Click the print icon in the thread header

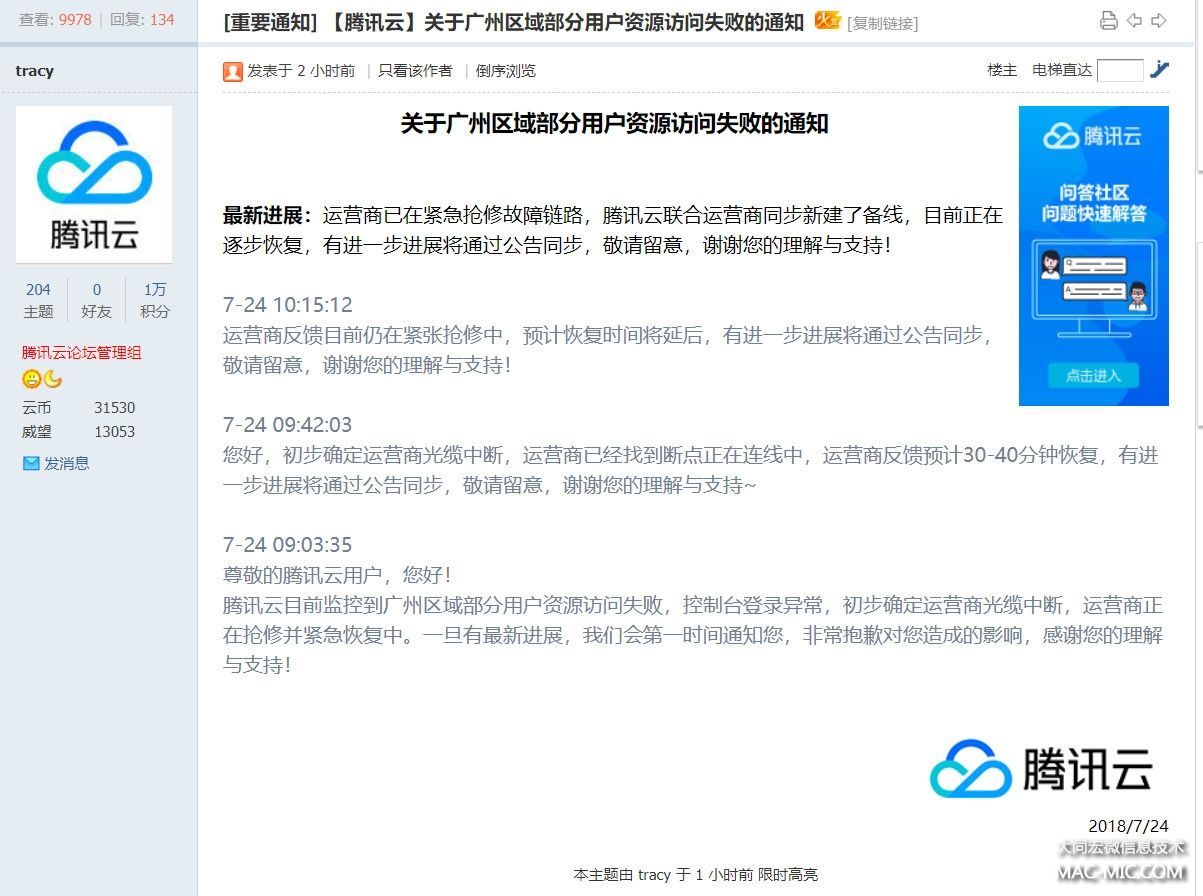[x=1108, y=21]
